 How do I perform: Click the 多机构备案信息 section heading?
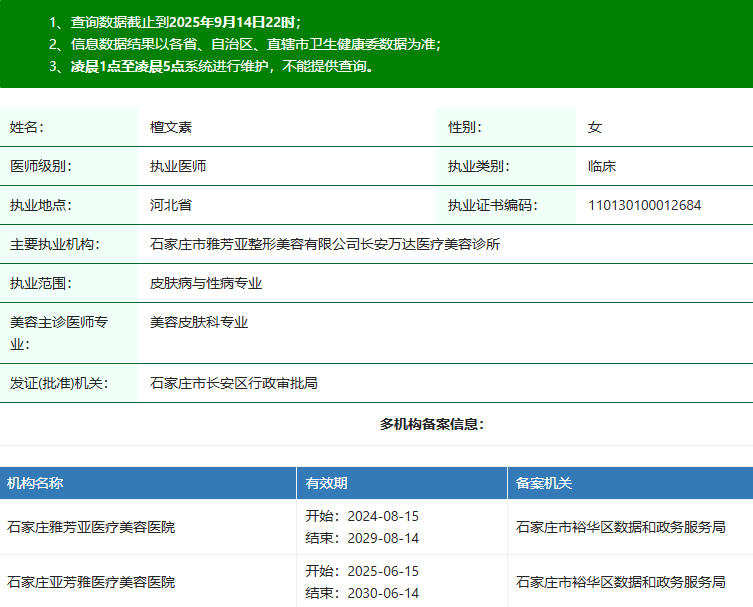coord(431,424)
